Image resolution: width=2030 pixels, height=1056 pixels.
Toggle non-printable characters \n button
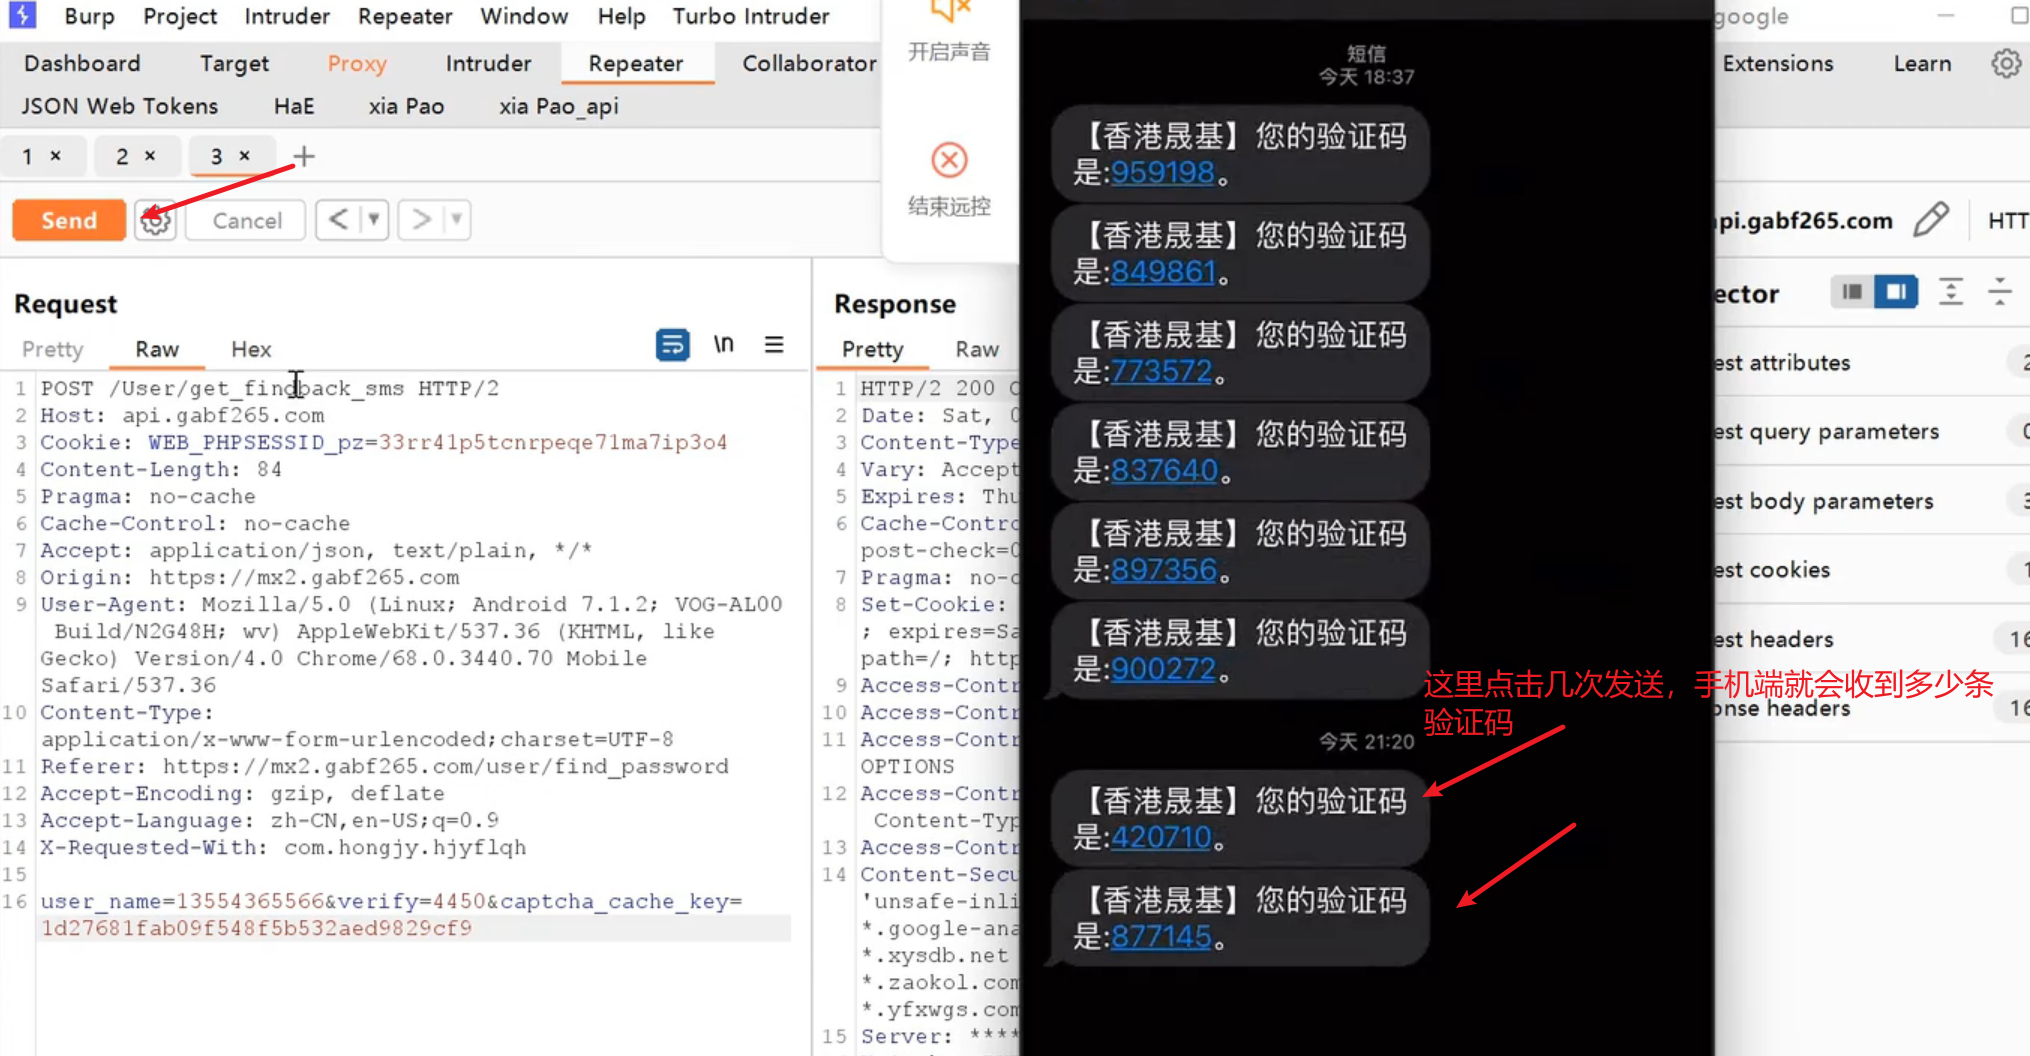click(723, 345)
